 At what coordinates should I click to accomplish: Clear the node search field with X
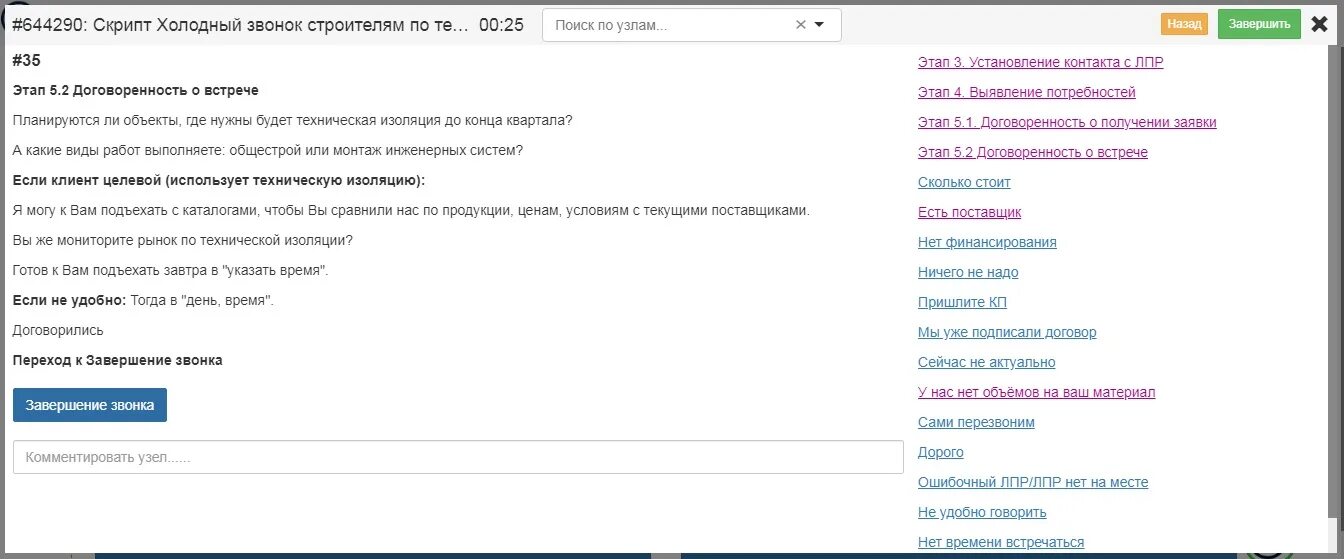(x=800, y=25)
